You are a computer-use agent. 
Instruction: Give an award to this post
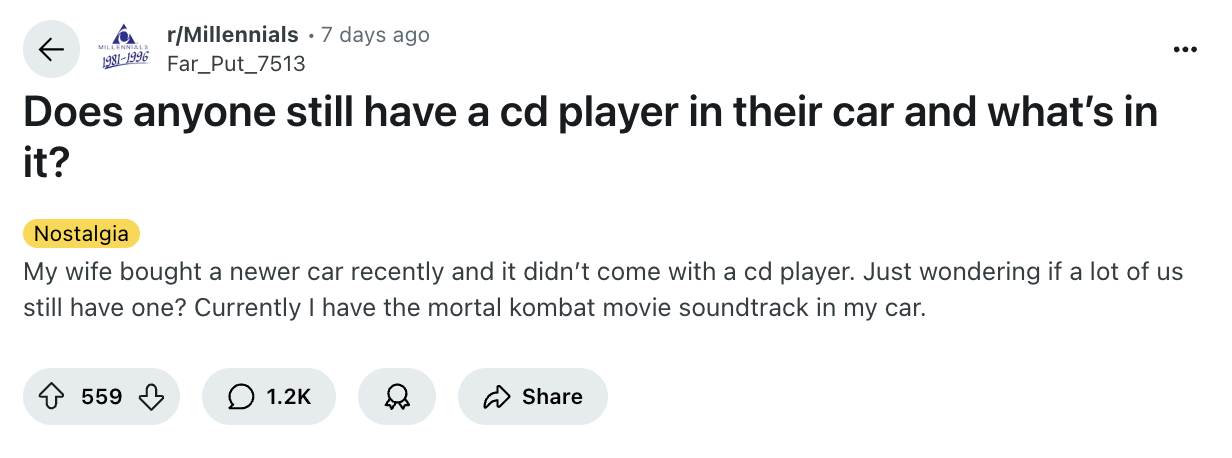pyautogui.click(x=395, y=397)
